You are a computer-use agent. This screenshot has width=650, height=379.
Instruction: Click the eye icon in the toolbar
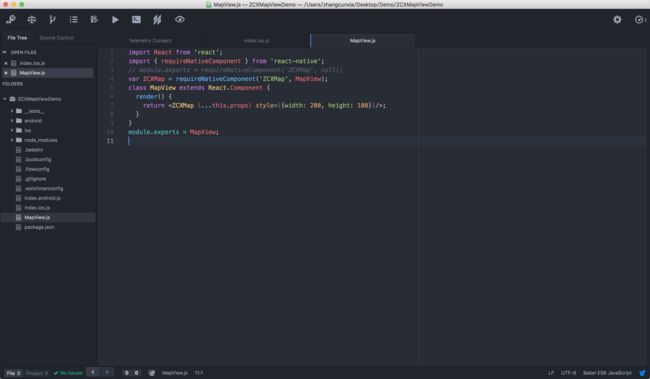point(179,19)
